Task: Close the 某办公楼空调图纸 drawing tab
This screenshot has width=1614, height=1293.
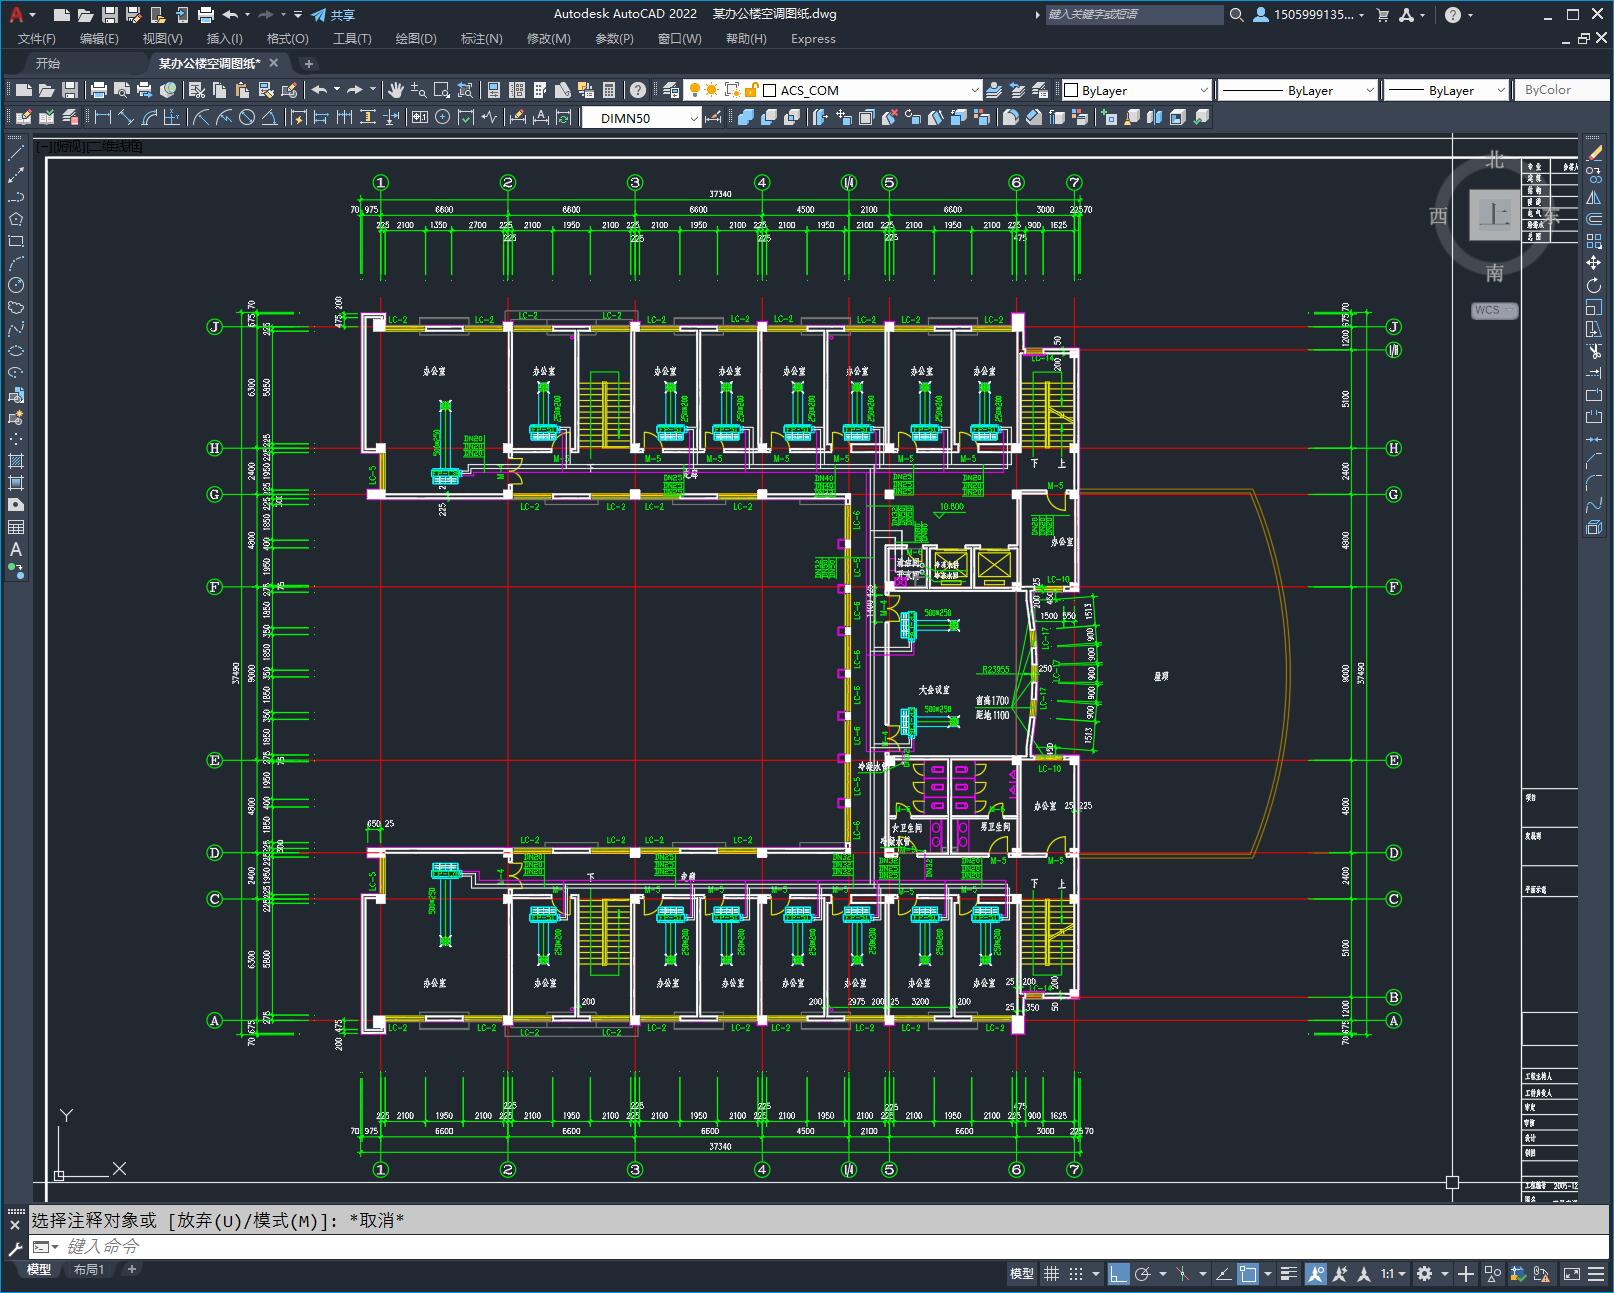Action: 275,63
